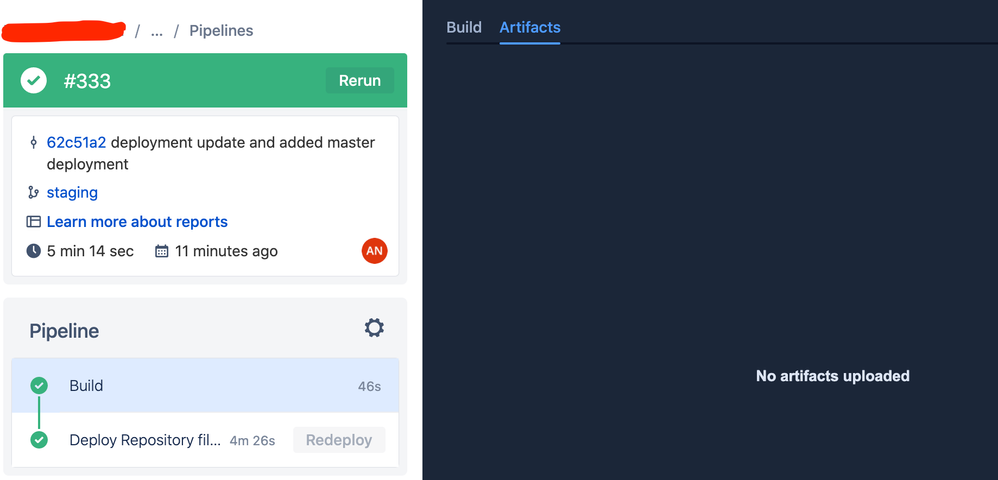Click the 11 minutes ago timestamp
Screen dimensions: 998x480
click(x=226, y=251)
